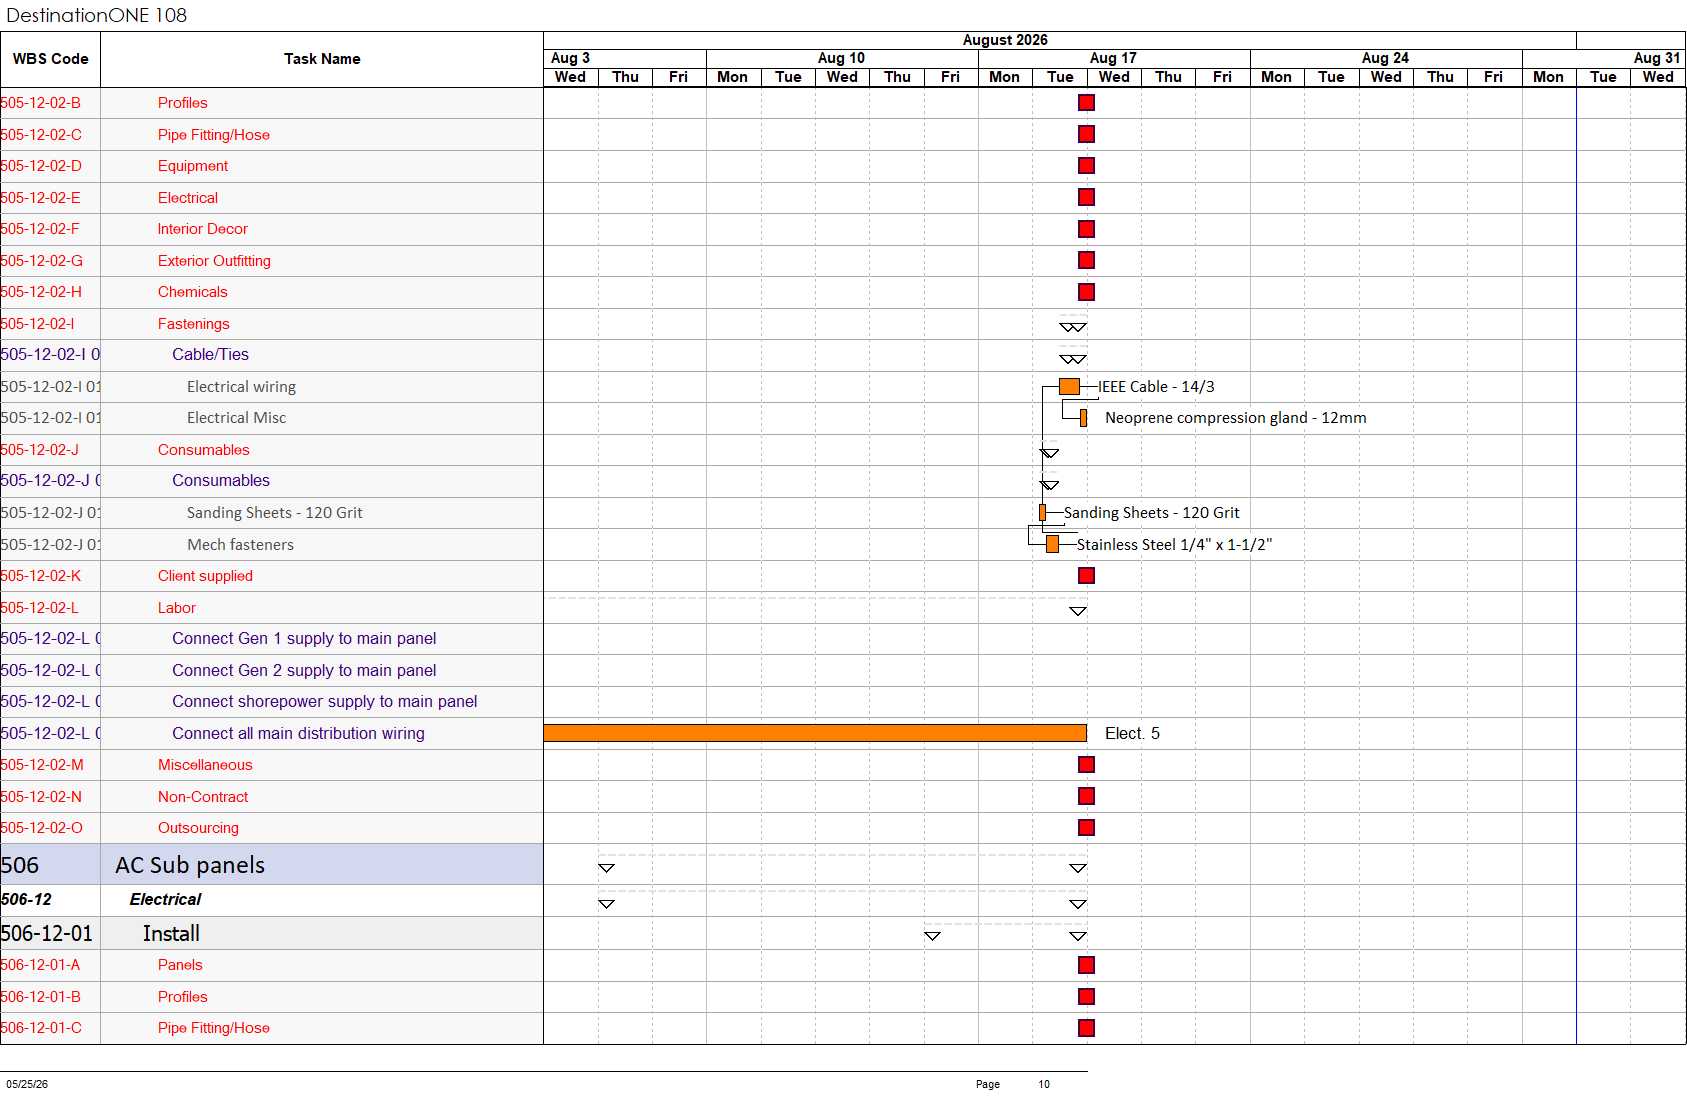The width and height of the screenshot is (1687, 1097).
Task: Click red milestone for 506-12-01-A Panels
Action: (x=1086, y=965)
